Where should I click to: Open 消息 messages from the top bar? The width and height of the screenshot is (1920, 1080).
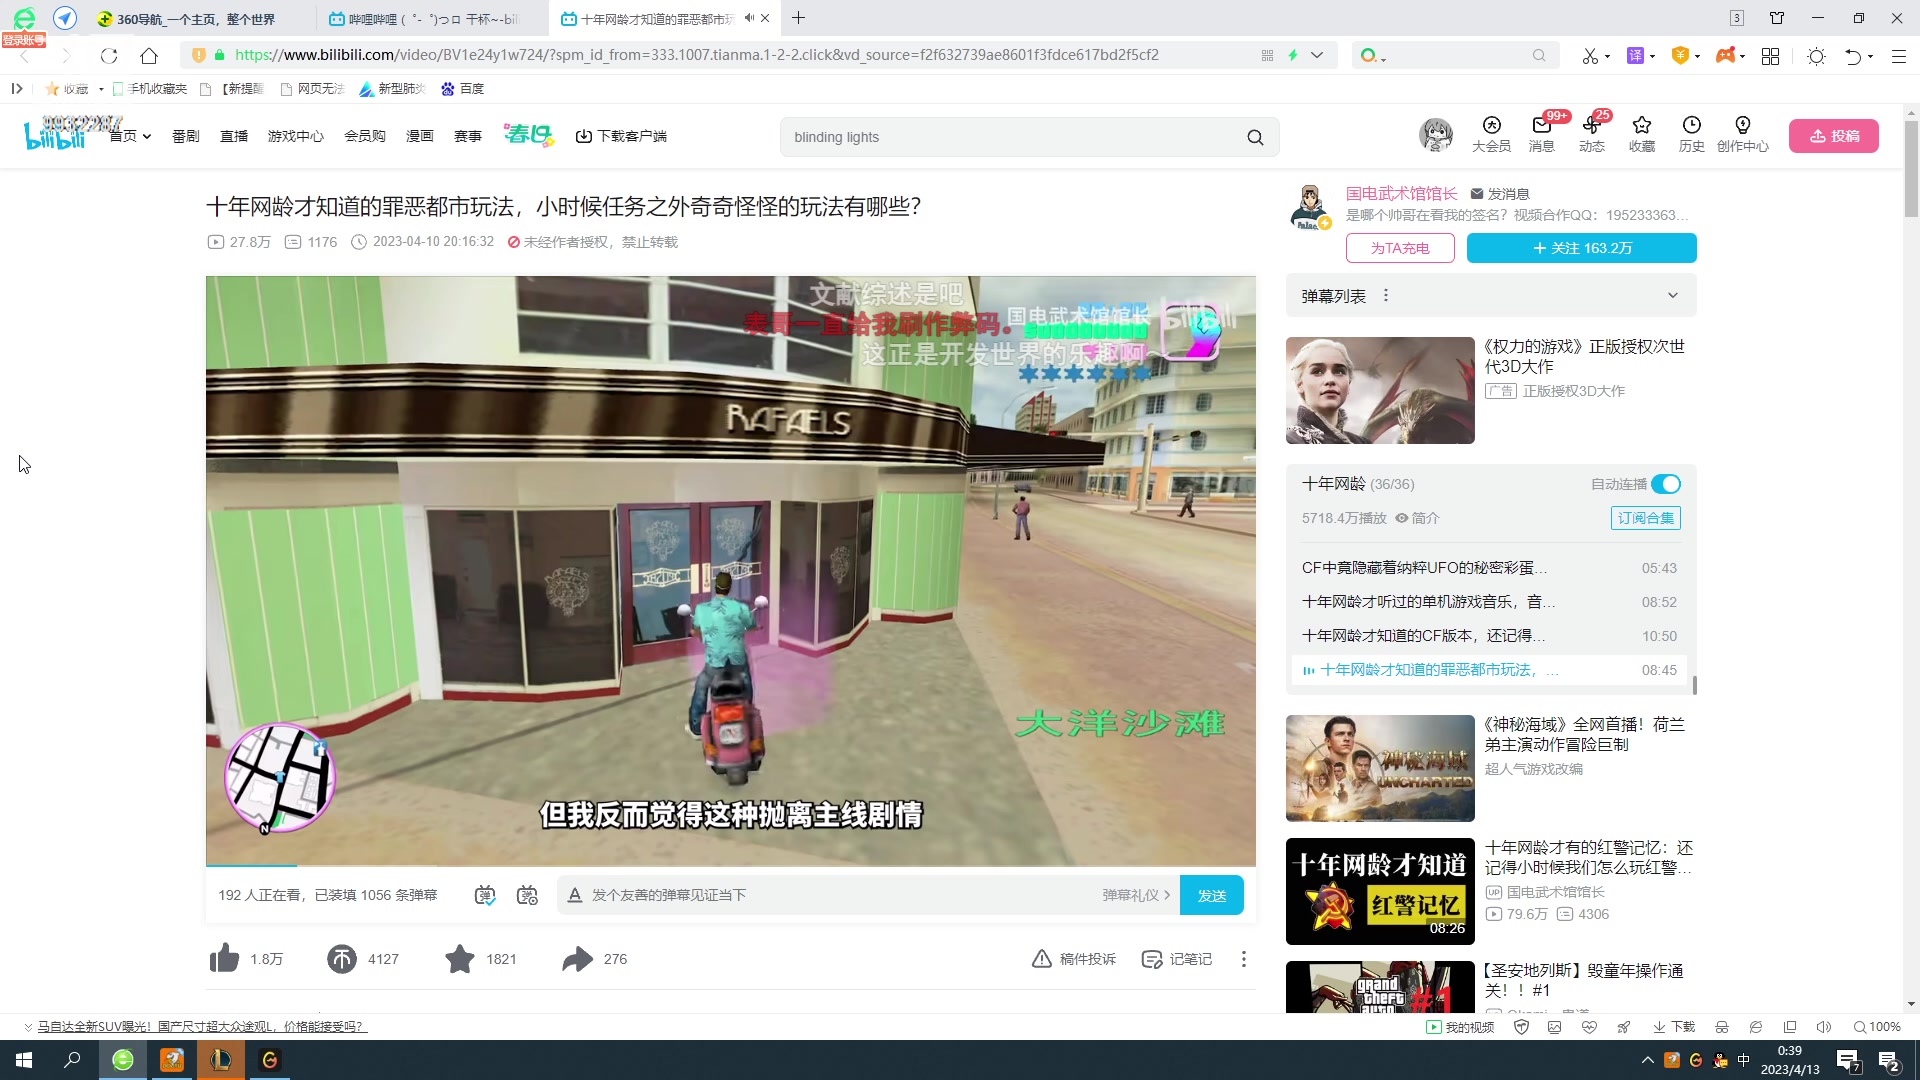[x=1540, y=135]
